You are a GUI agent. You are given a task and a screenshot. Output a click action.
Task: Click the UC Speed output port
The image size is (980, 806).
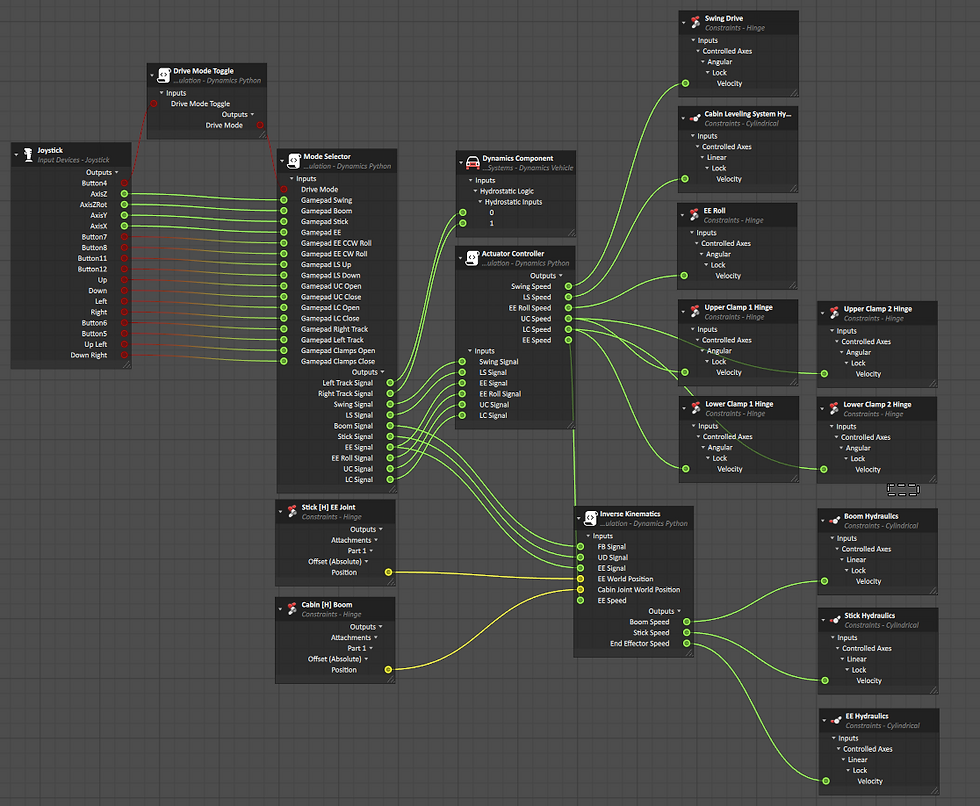click(x=568, y=319)
